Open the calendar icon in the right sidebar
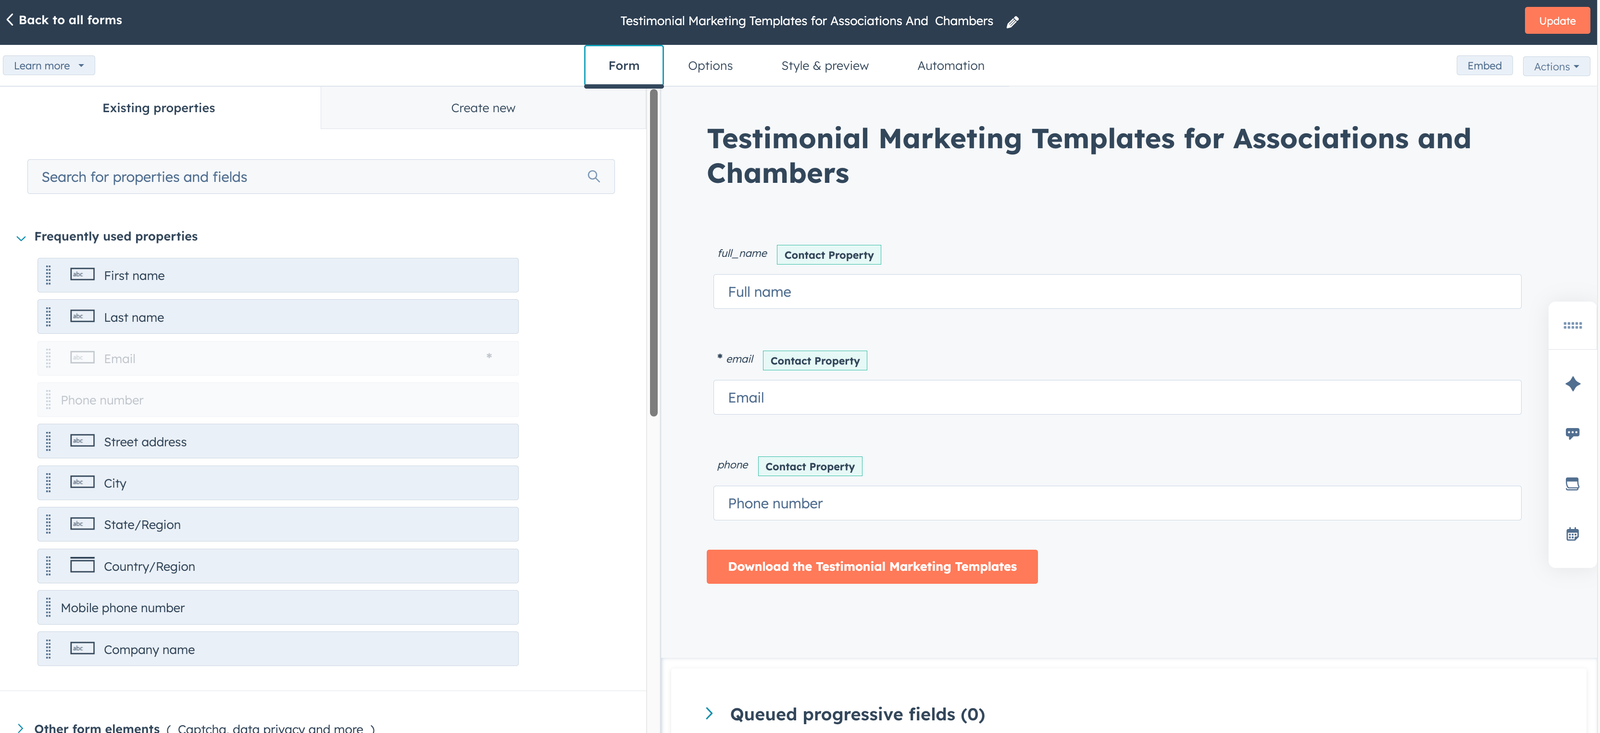The height and width of the screenshot is (733, 1600). 1573,534
